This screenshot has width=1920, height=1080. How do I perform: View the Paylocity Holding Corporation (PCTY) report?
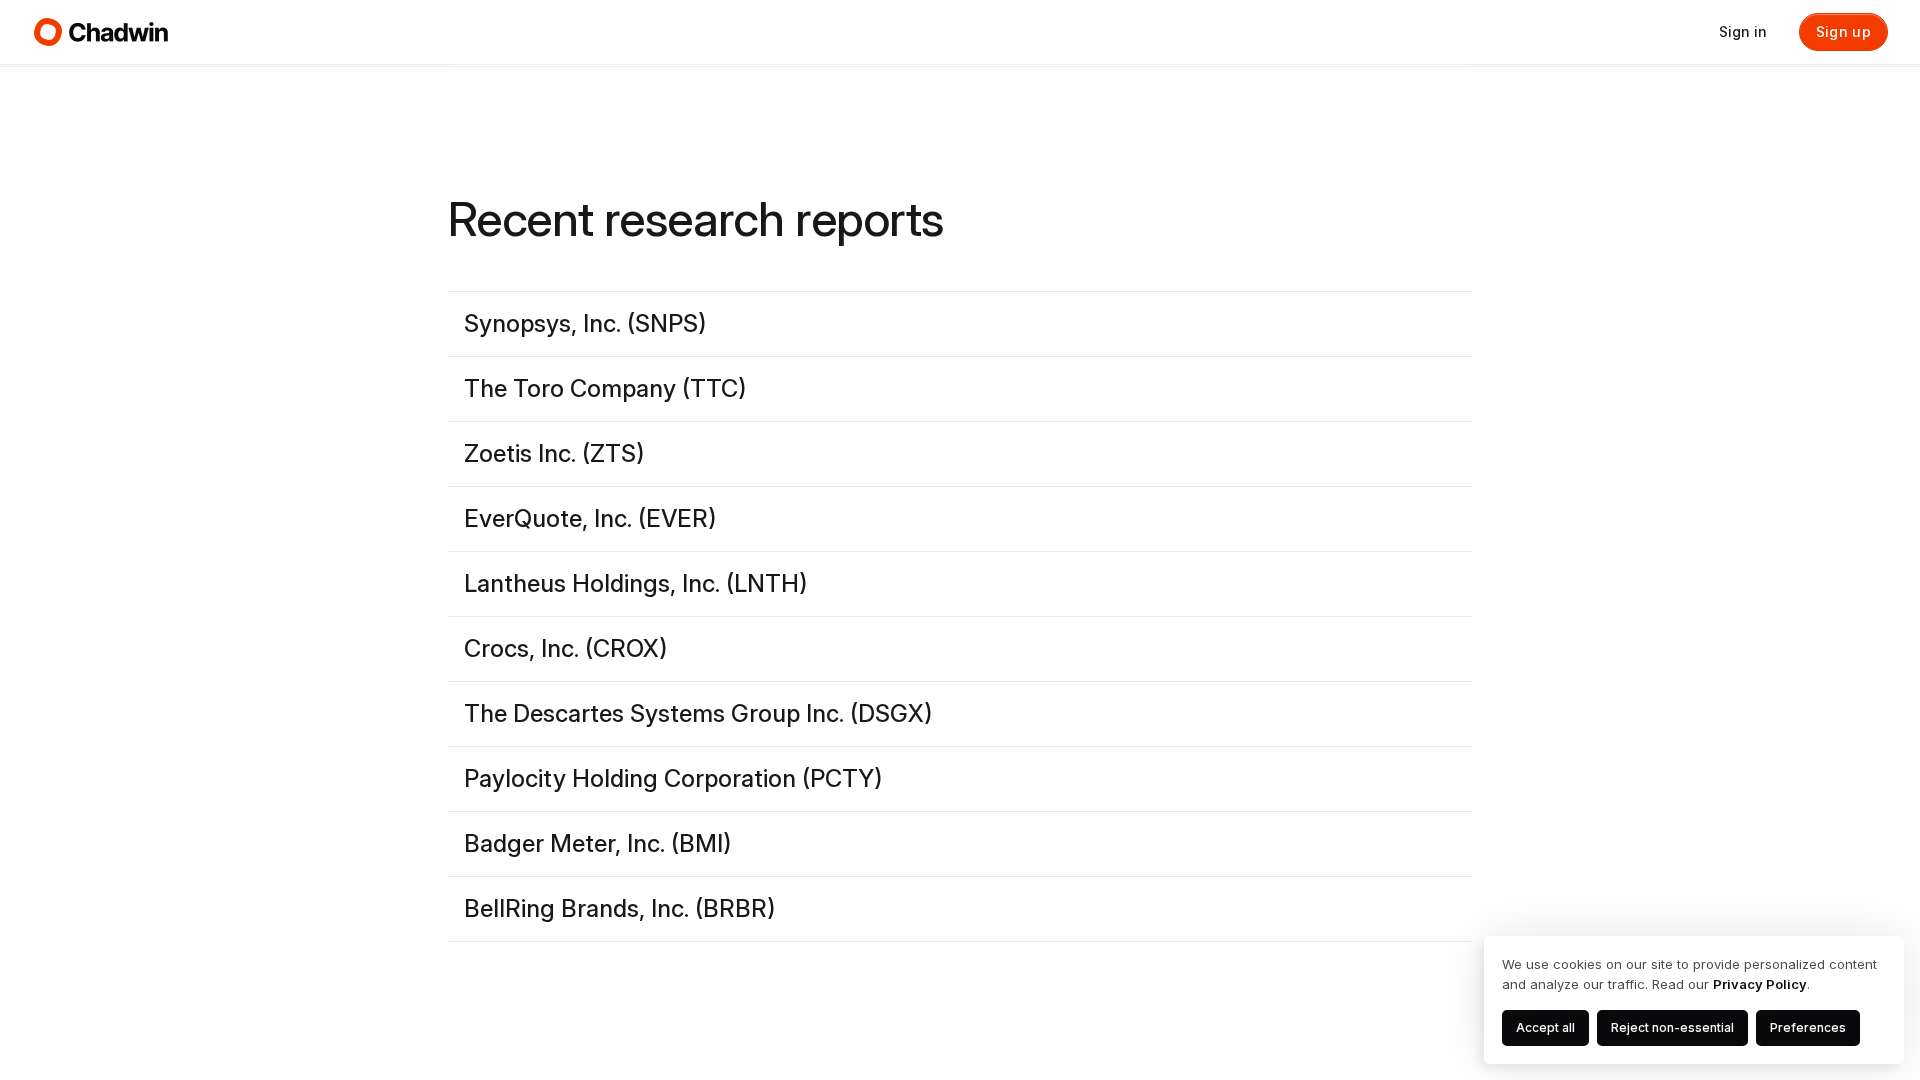673,779
